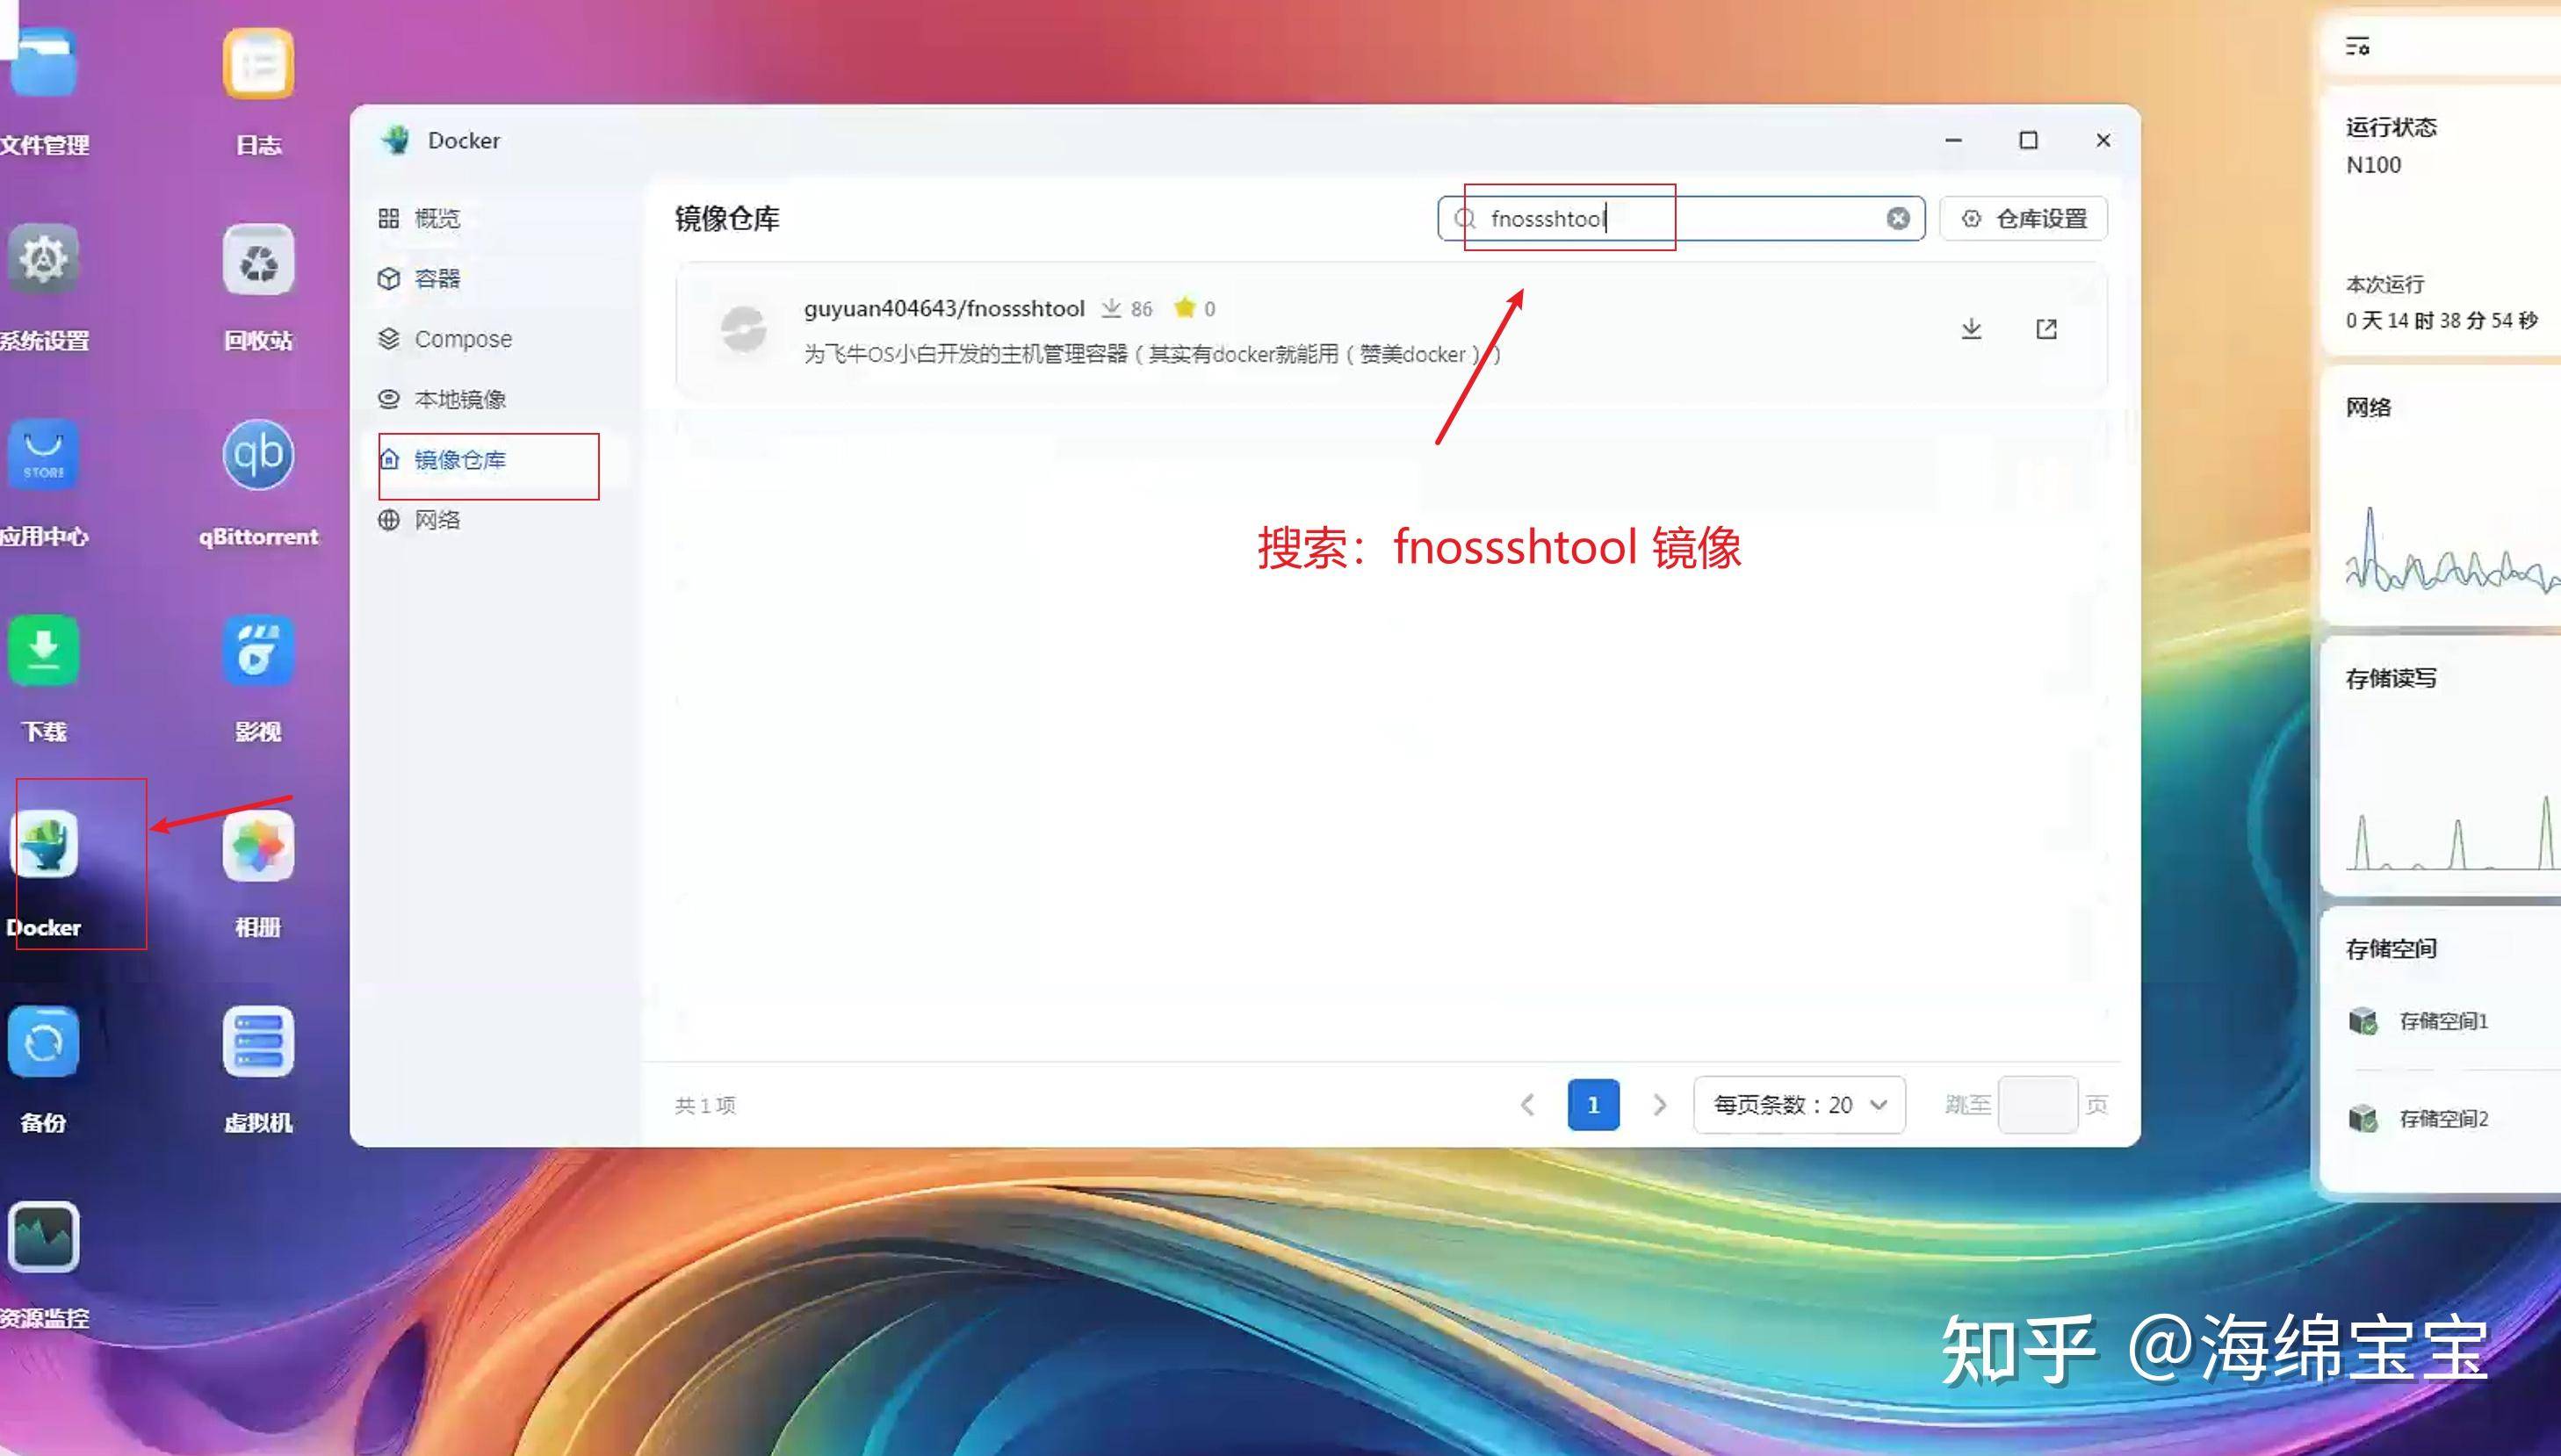Click the fnossshtool repository logo thumbnail
This screenshot has width=2561, height=1456.
[743, 329]
